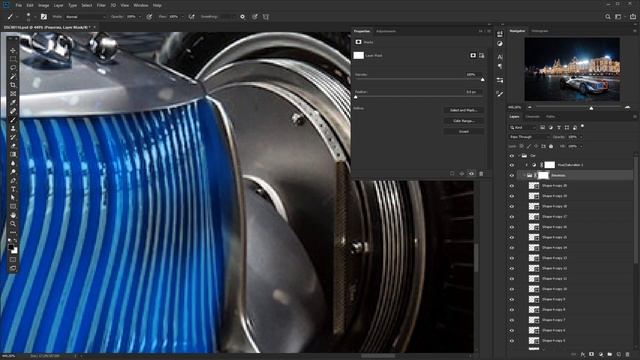
Task: Open the Window menu
Action: pyautogui.click(x=141, y=5)
